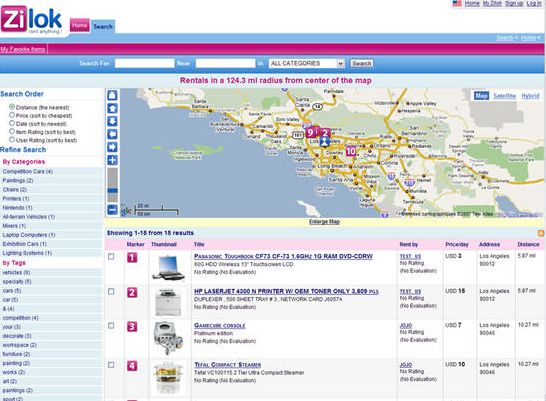This screenshot has height=401, width=546.
Task: Switch map to Satellite view
Action: coord(504,96)
